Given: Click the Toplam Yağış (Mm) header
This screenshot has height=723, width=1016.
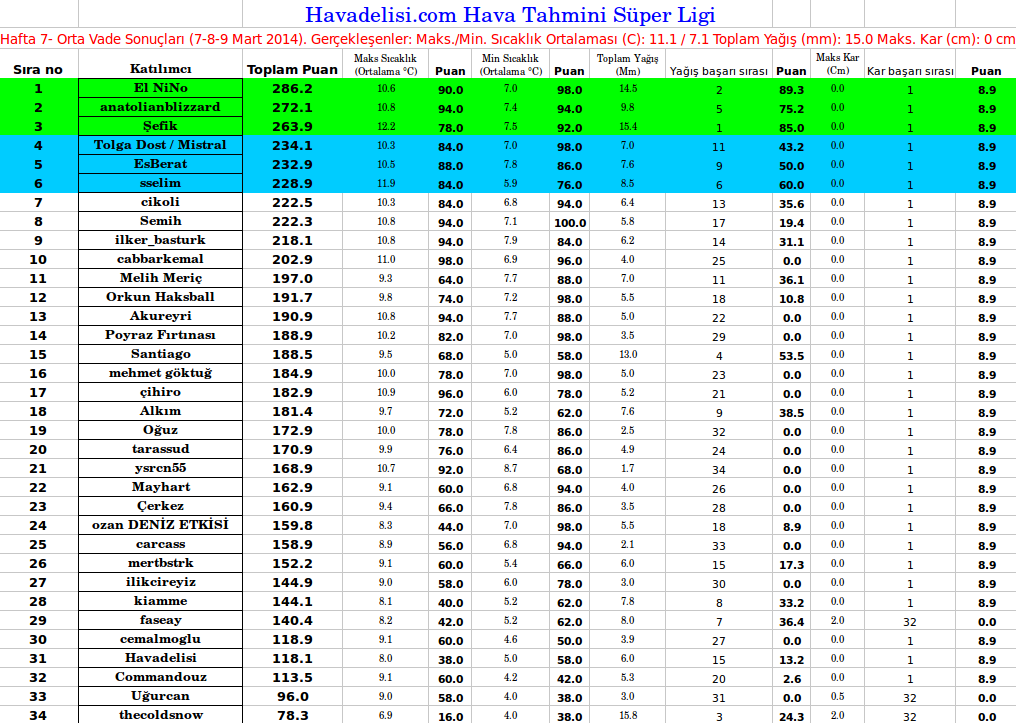Looking at the screenshot, I should click(x=628, y=65).
